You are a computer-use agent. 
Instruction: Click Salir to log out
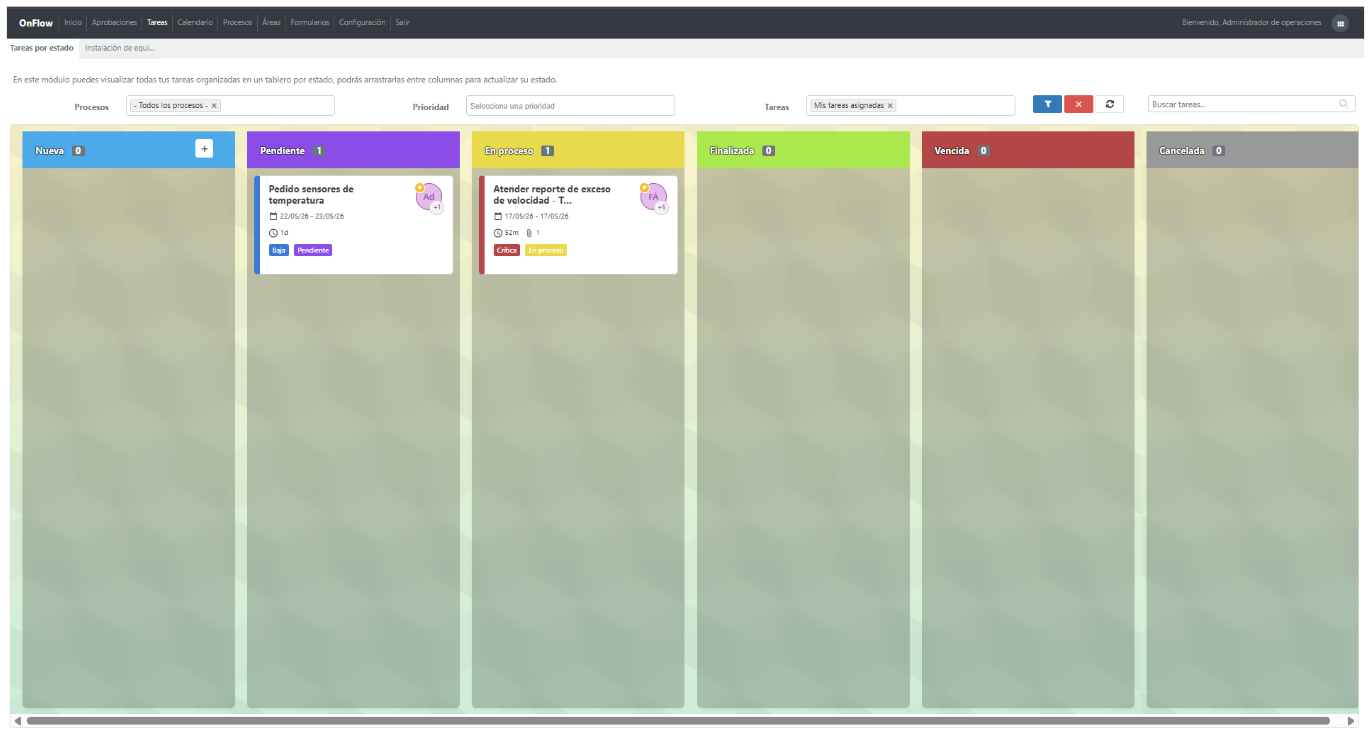[x=402, y=22]
